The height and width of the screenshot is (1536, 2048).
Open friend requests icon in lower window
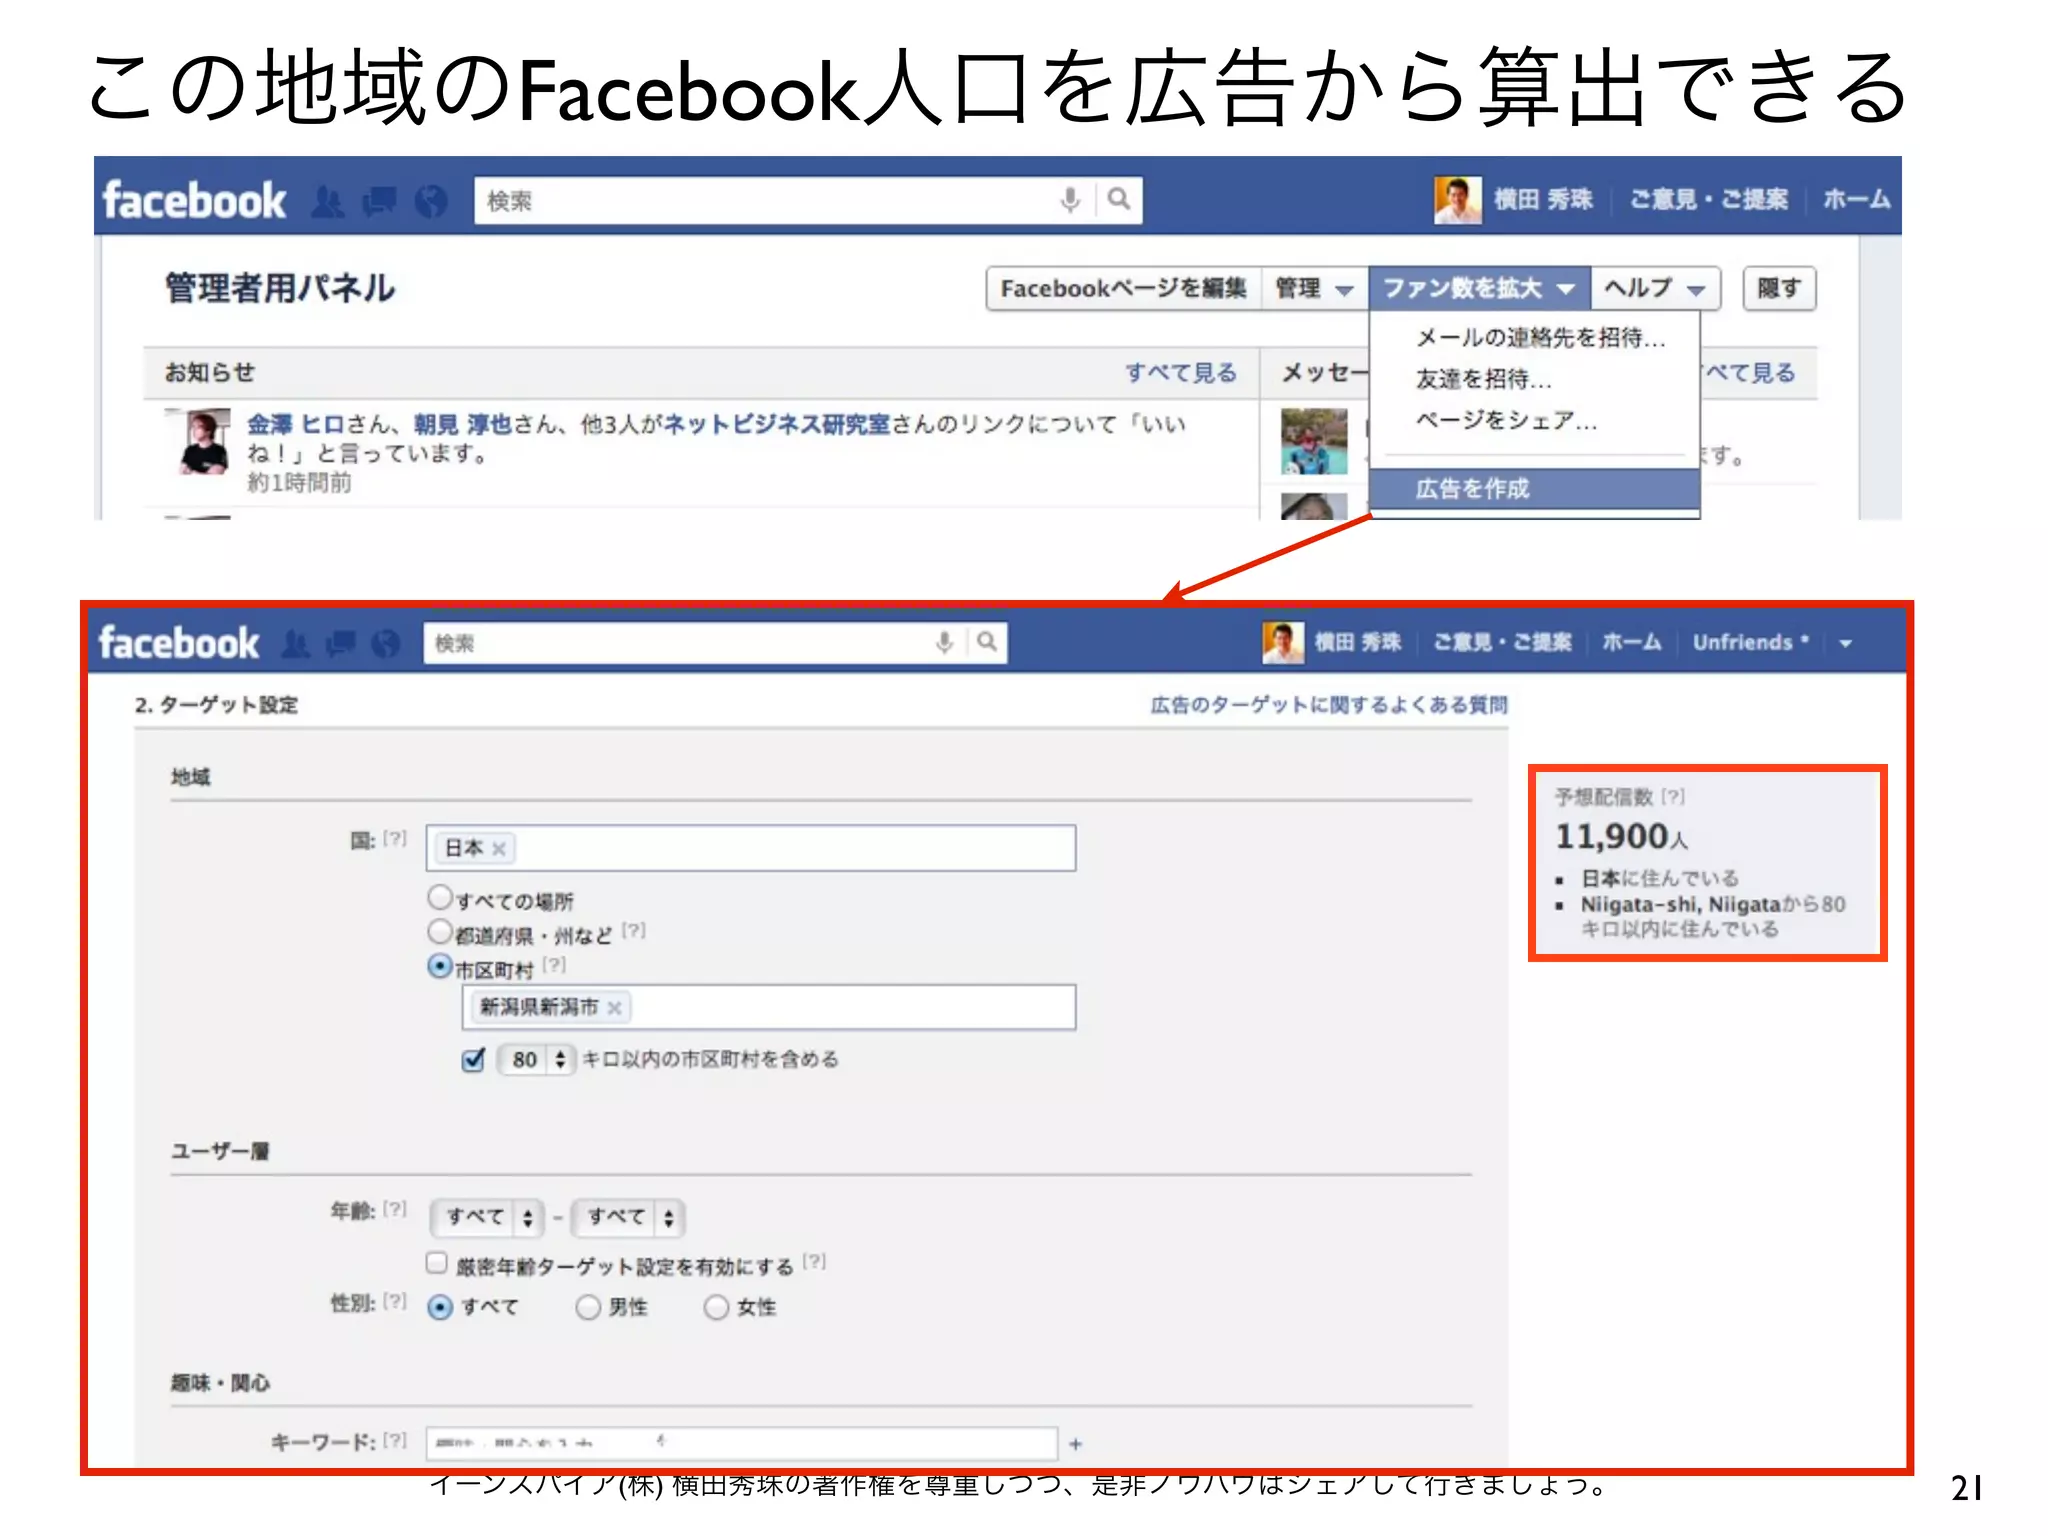click(x=295, y=644)
